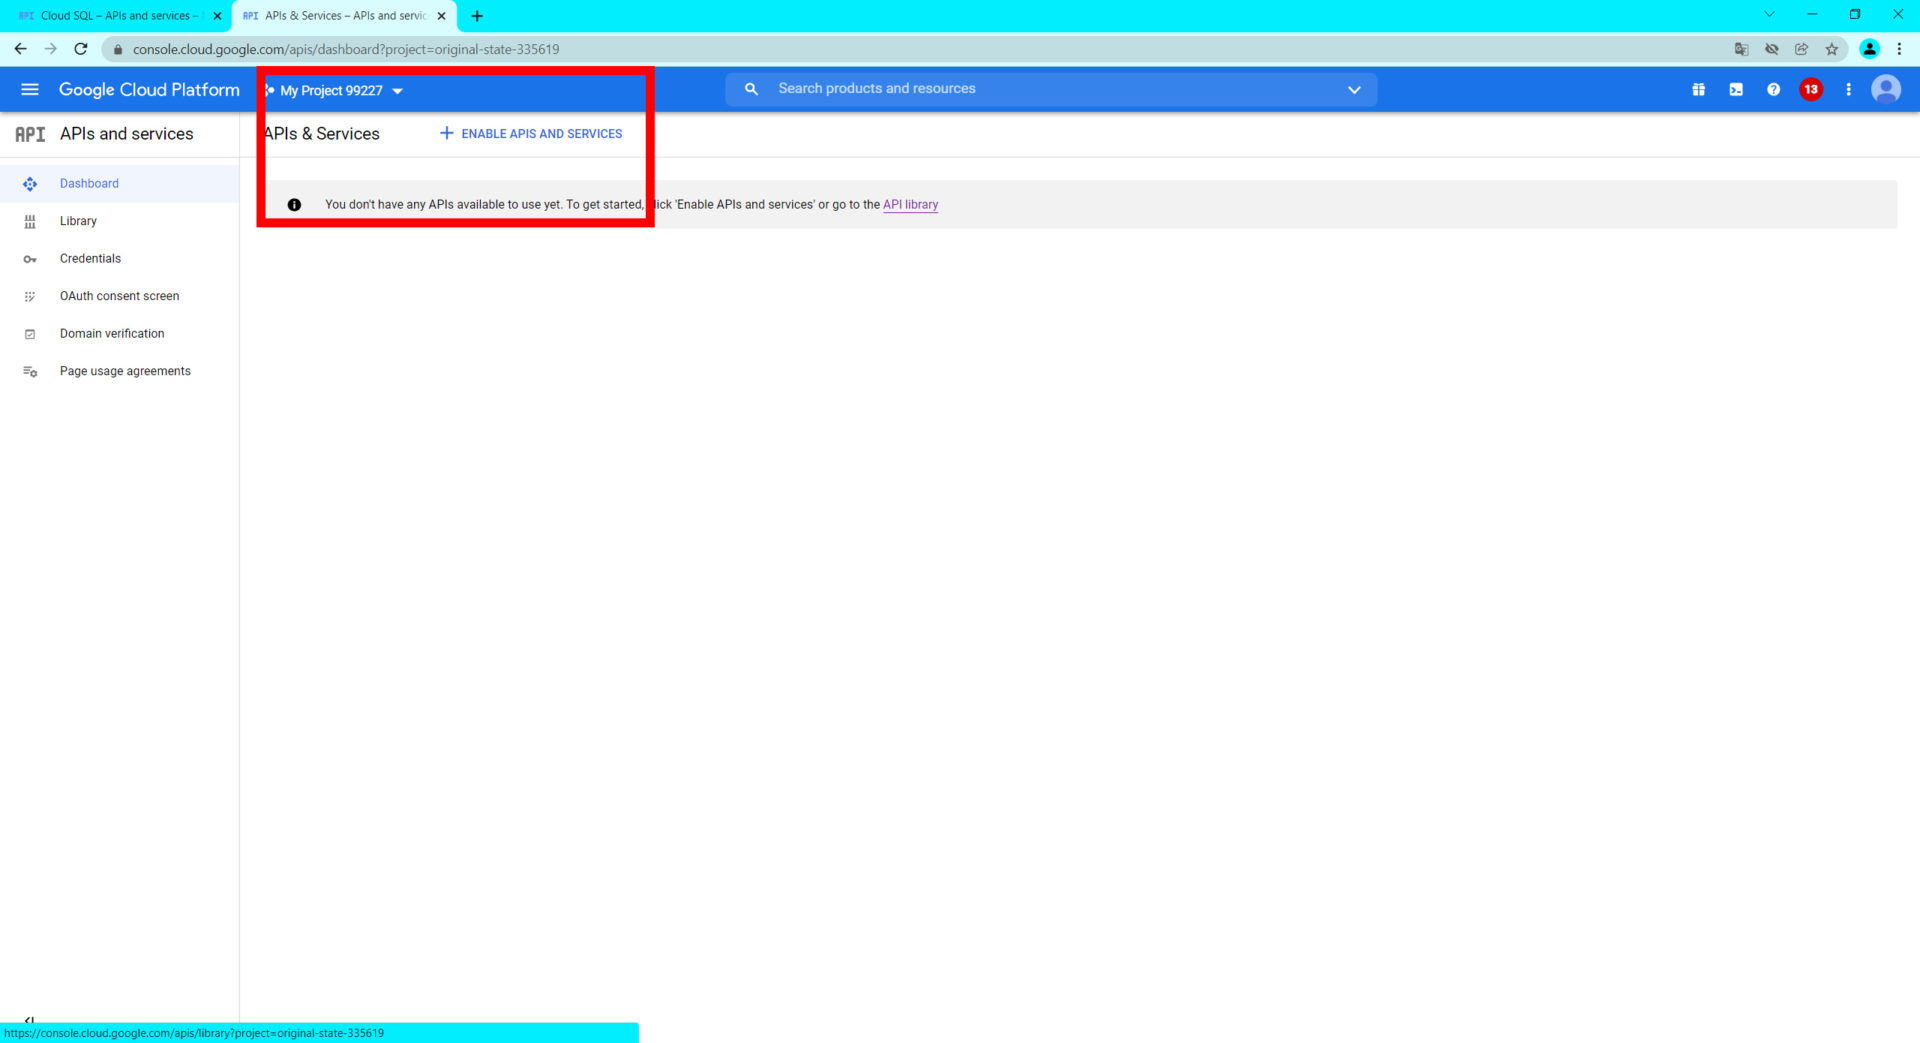This screenshot has width=1920, height=1043.
Task: Open the gift free trial icon
Action: click(1698, 90)
